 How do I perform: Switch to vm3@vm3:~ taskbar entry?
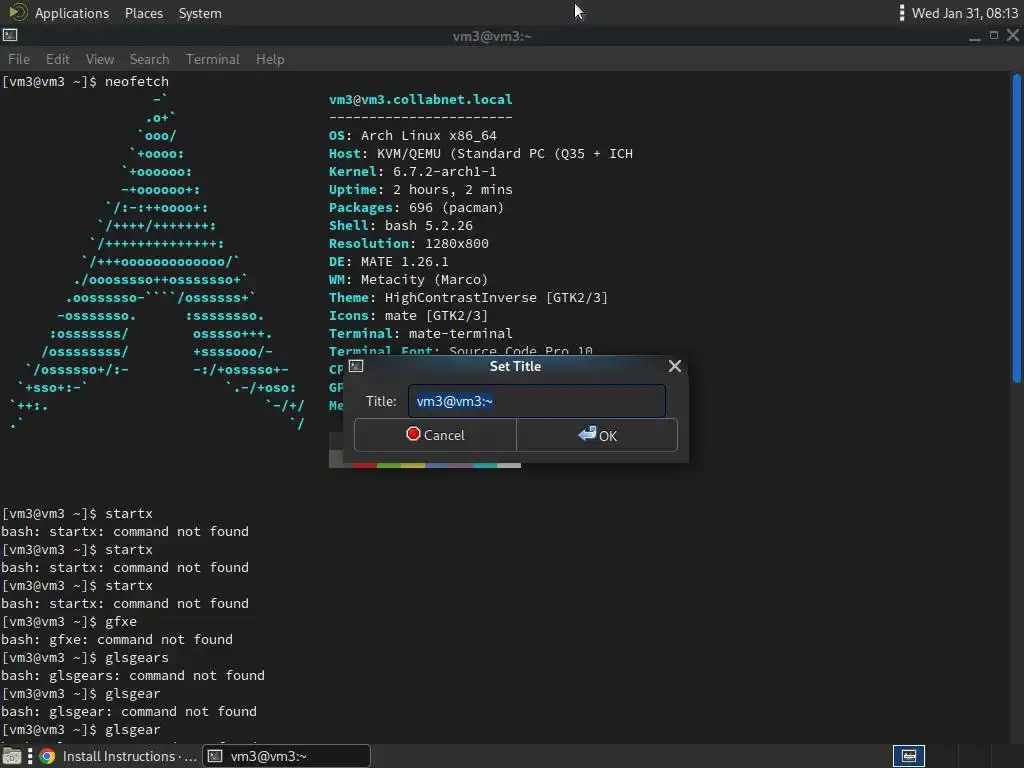tap(287, 756)
